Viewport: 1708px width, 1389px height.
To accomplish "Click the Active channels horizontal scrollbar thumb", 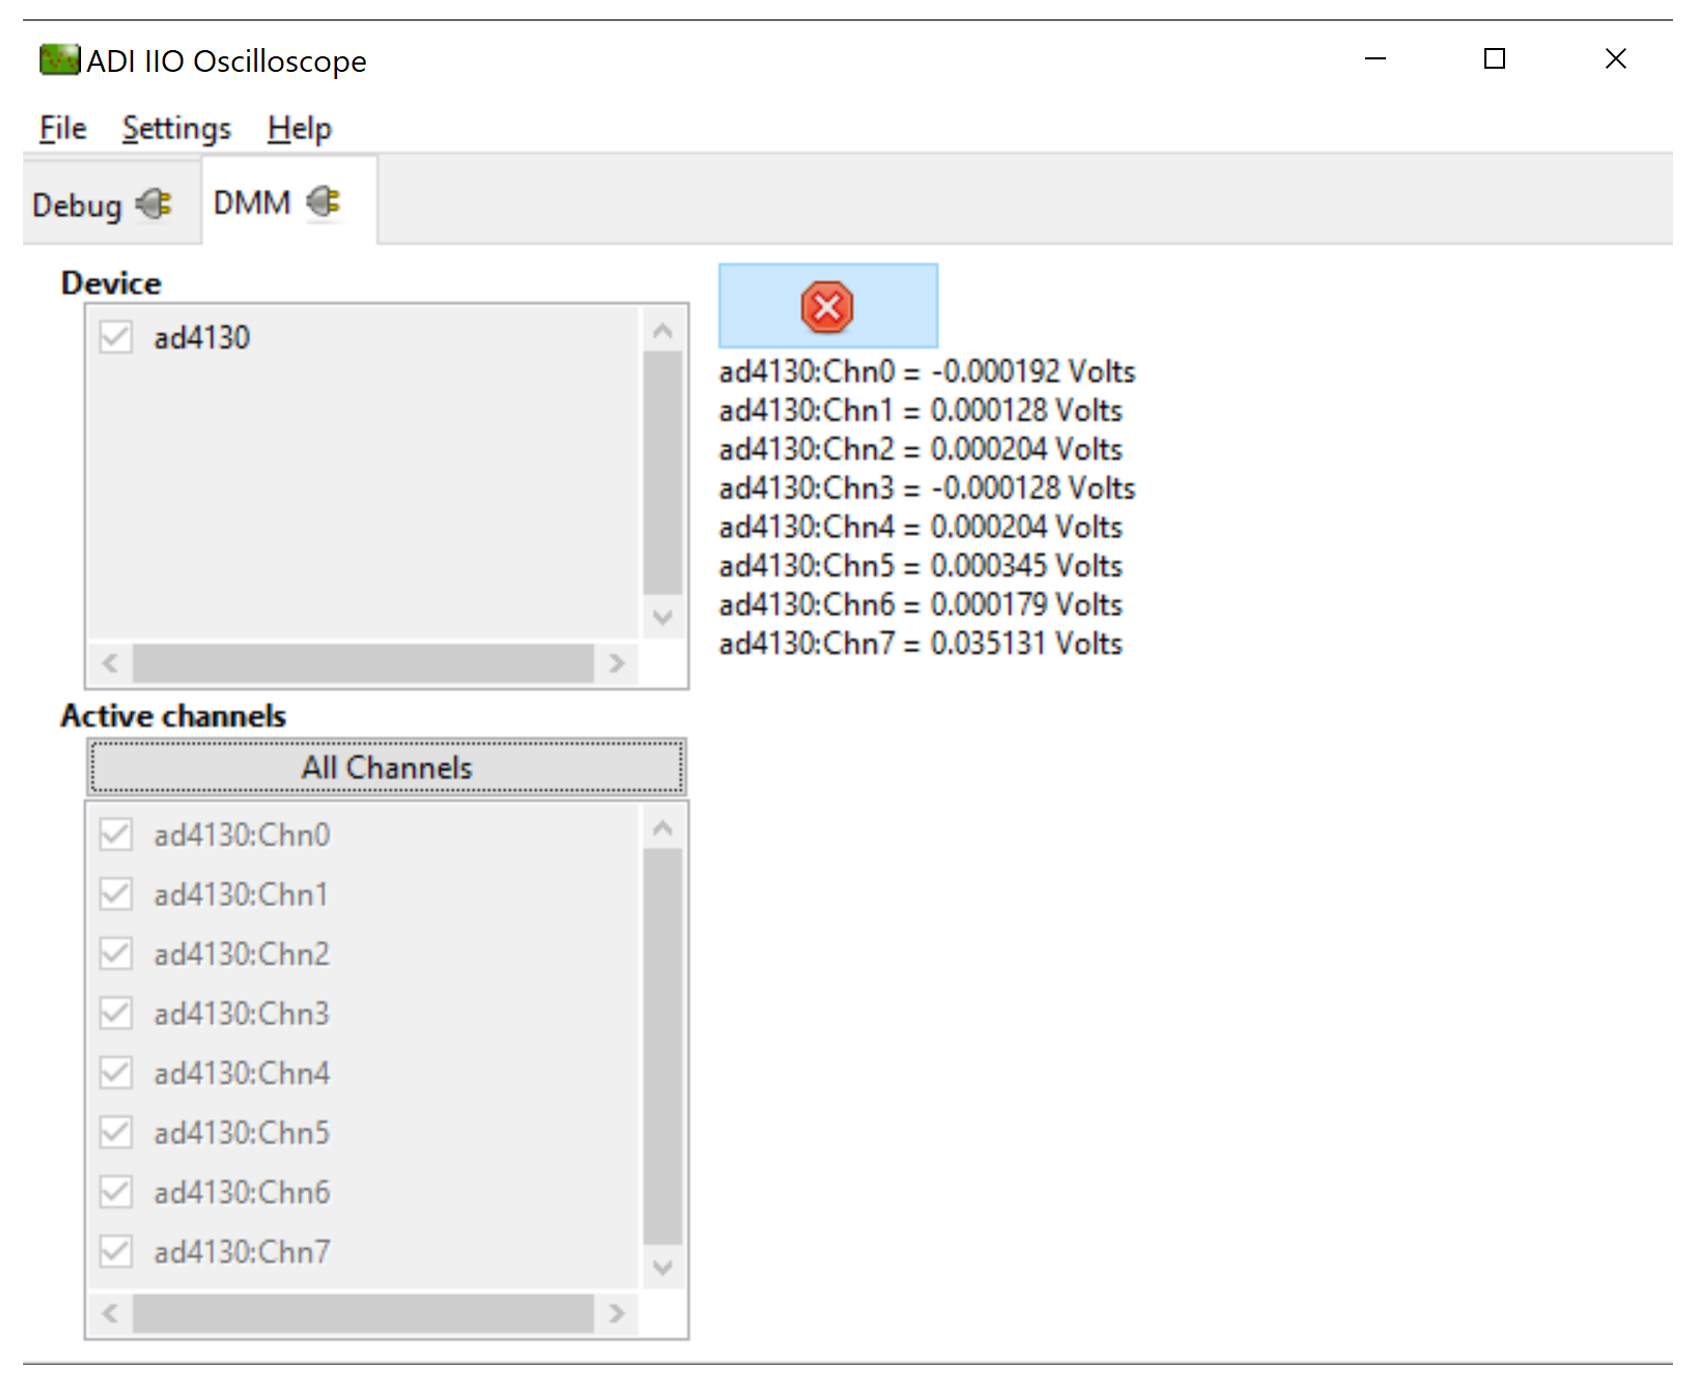I will [363, 1313].
